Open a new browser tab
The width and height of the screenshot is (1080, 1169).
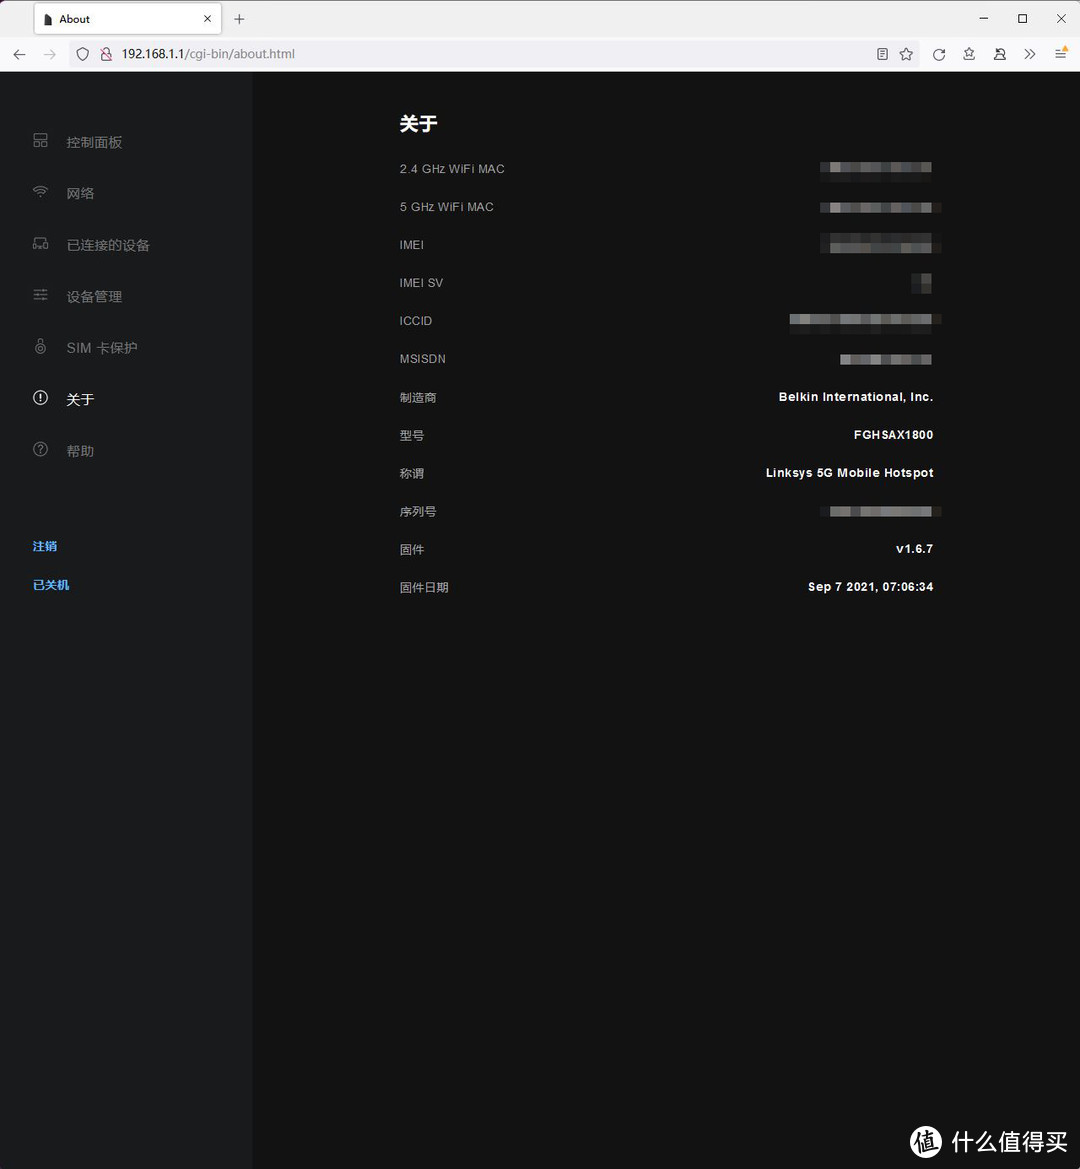tap(239, 19)
